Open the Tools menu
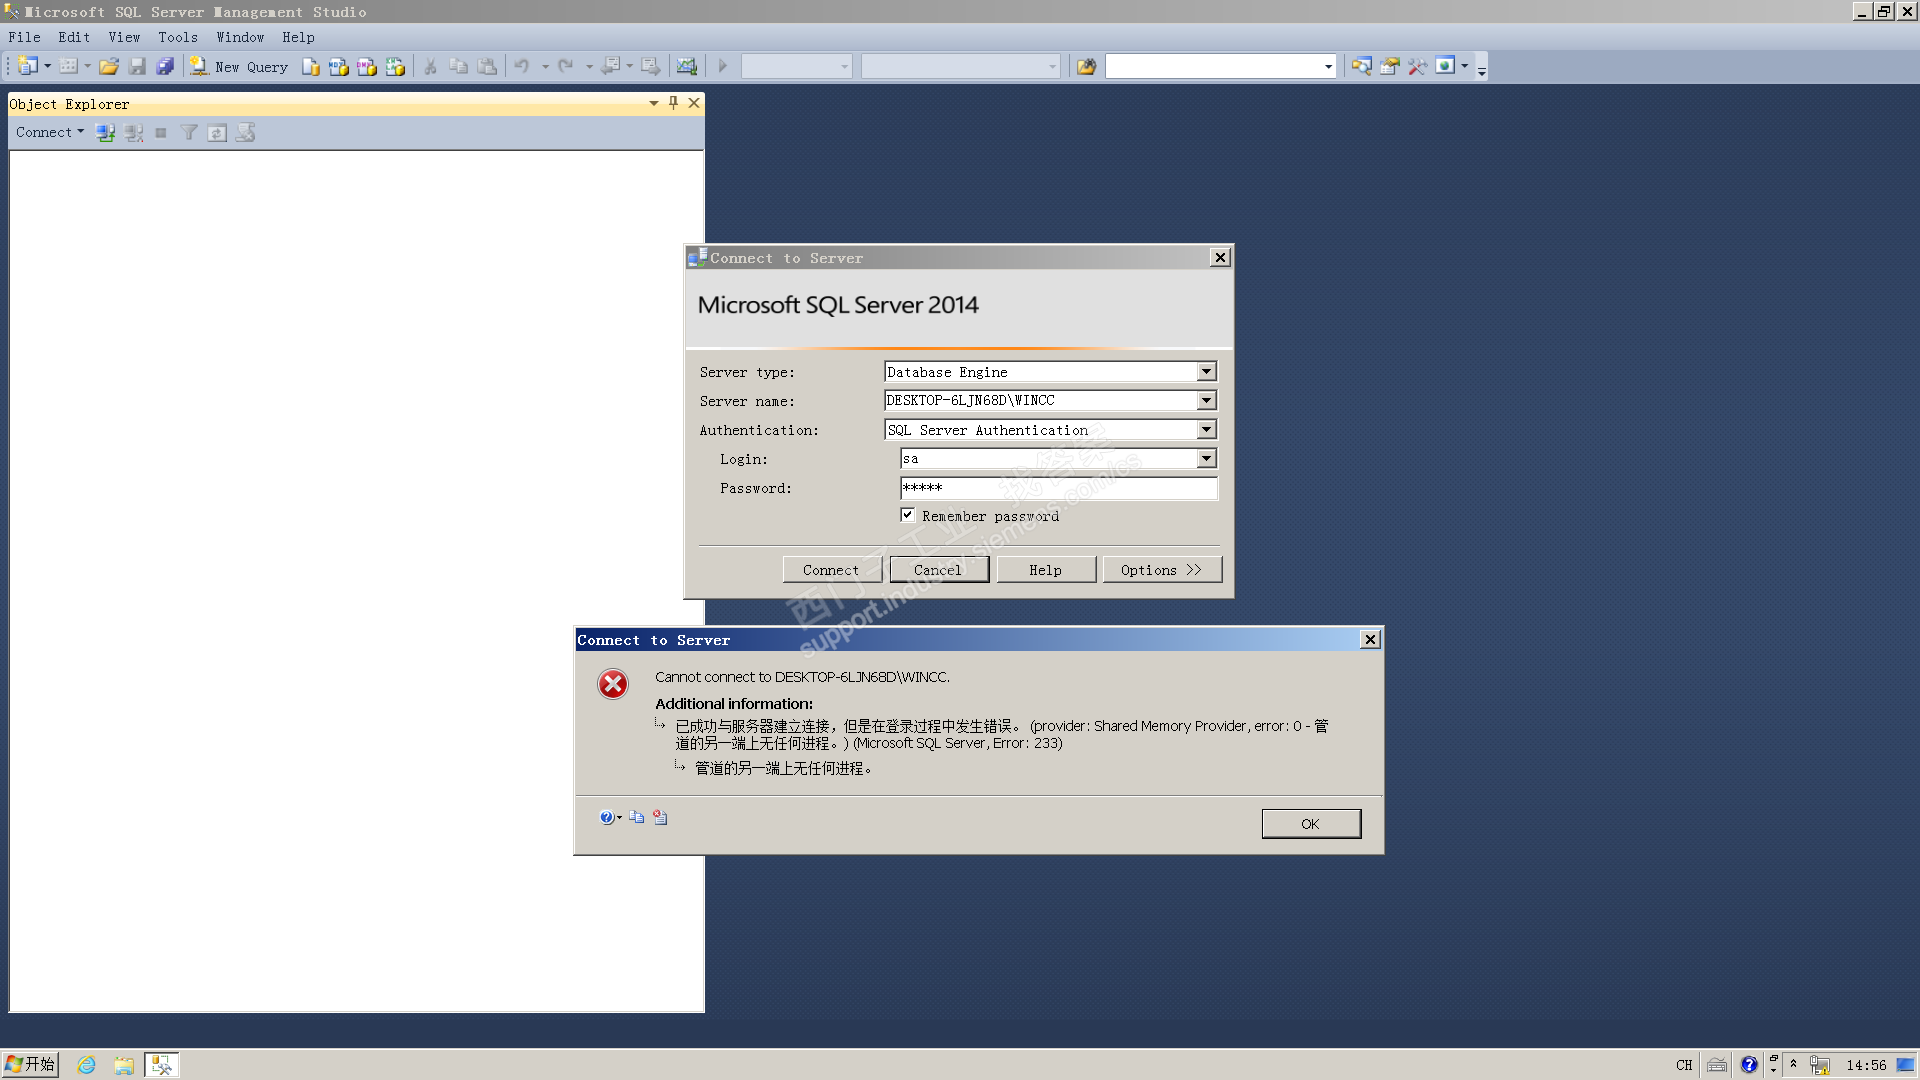Viewport: 1920px width, 1080px height. coord(178,37)
